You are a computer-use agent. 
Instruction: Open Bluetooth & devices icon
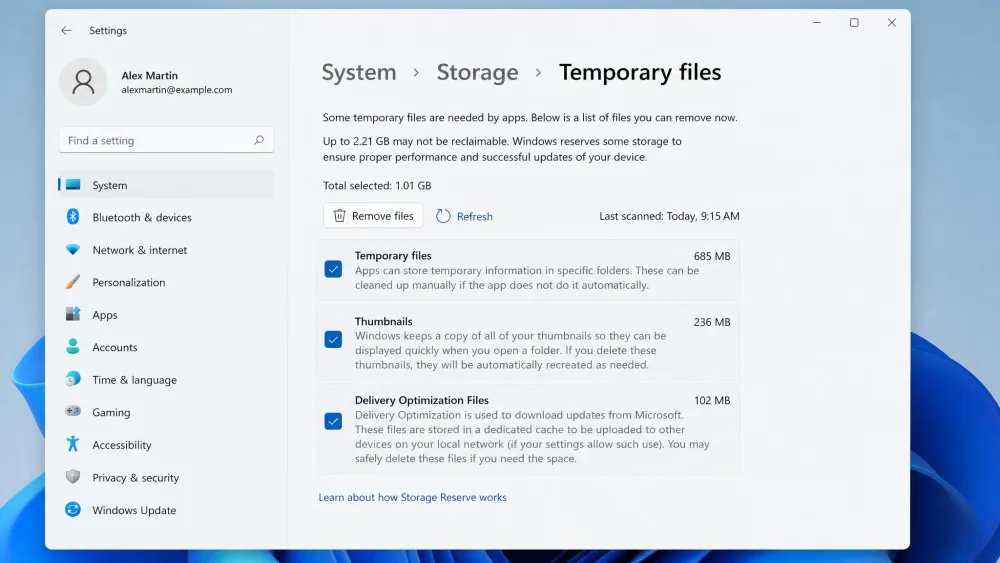(x=73, y=217)
